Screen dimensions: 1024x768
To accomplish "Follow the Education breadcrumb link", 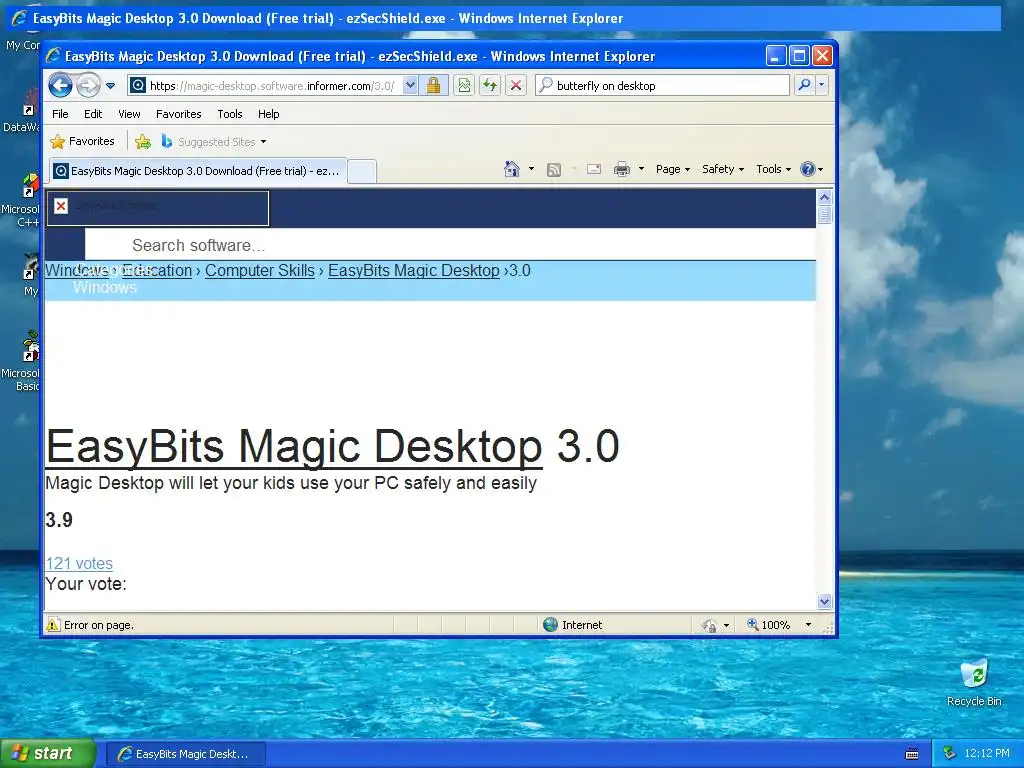I will [x=157, y=270].
